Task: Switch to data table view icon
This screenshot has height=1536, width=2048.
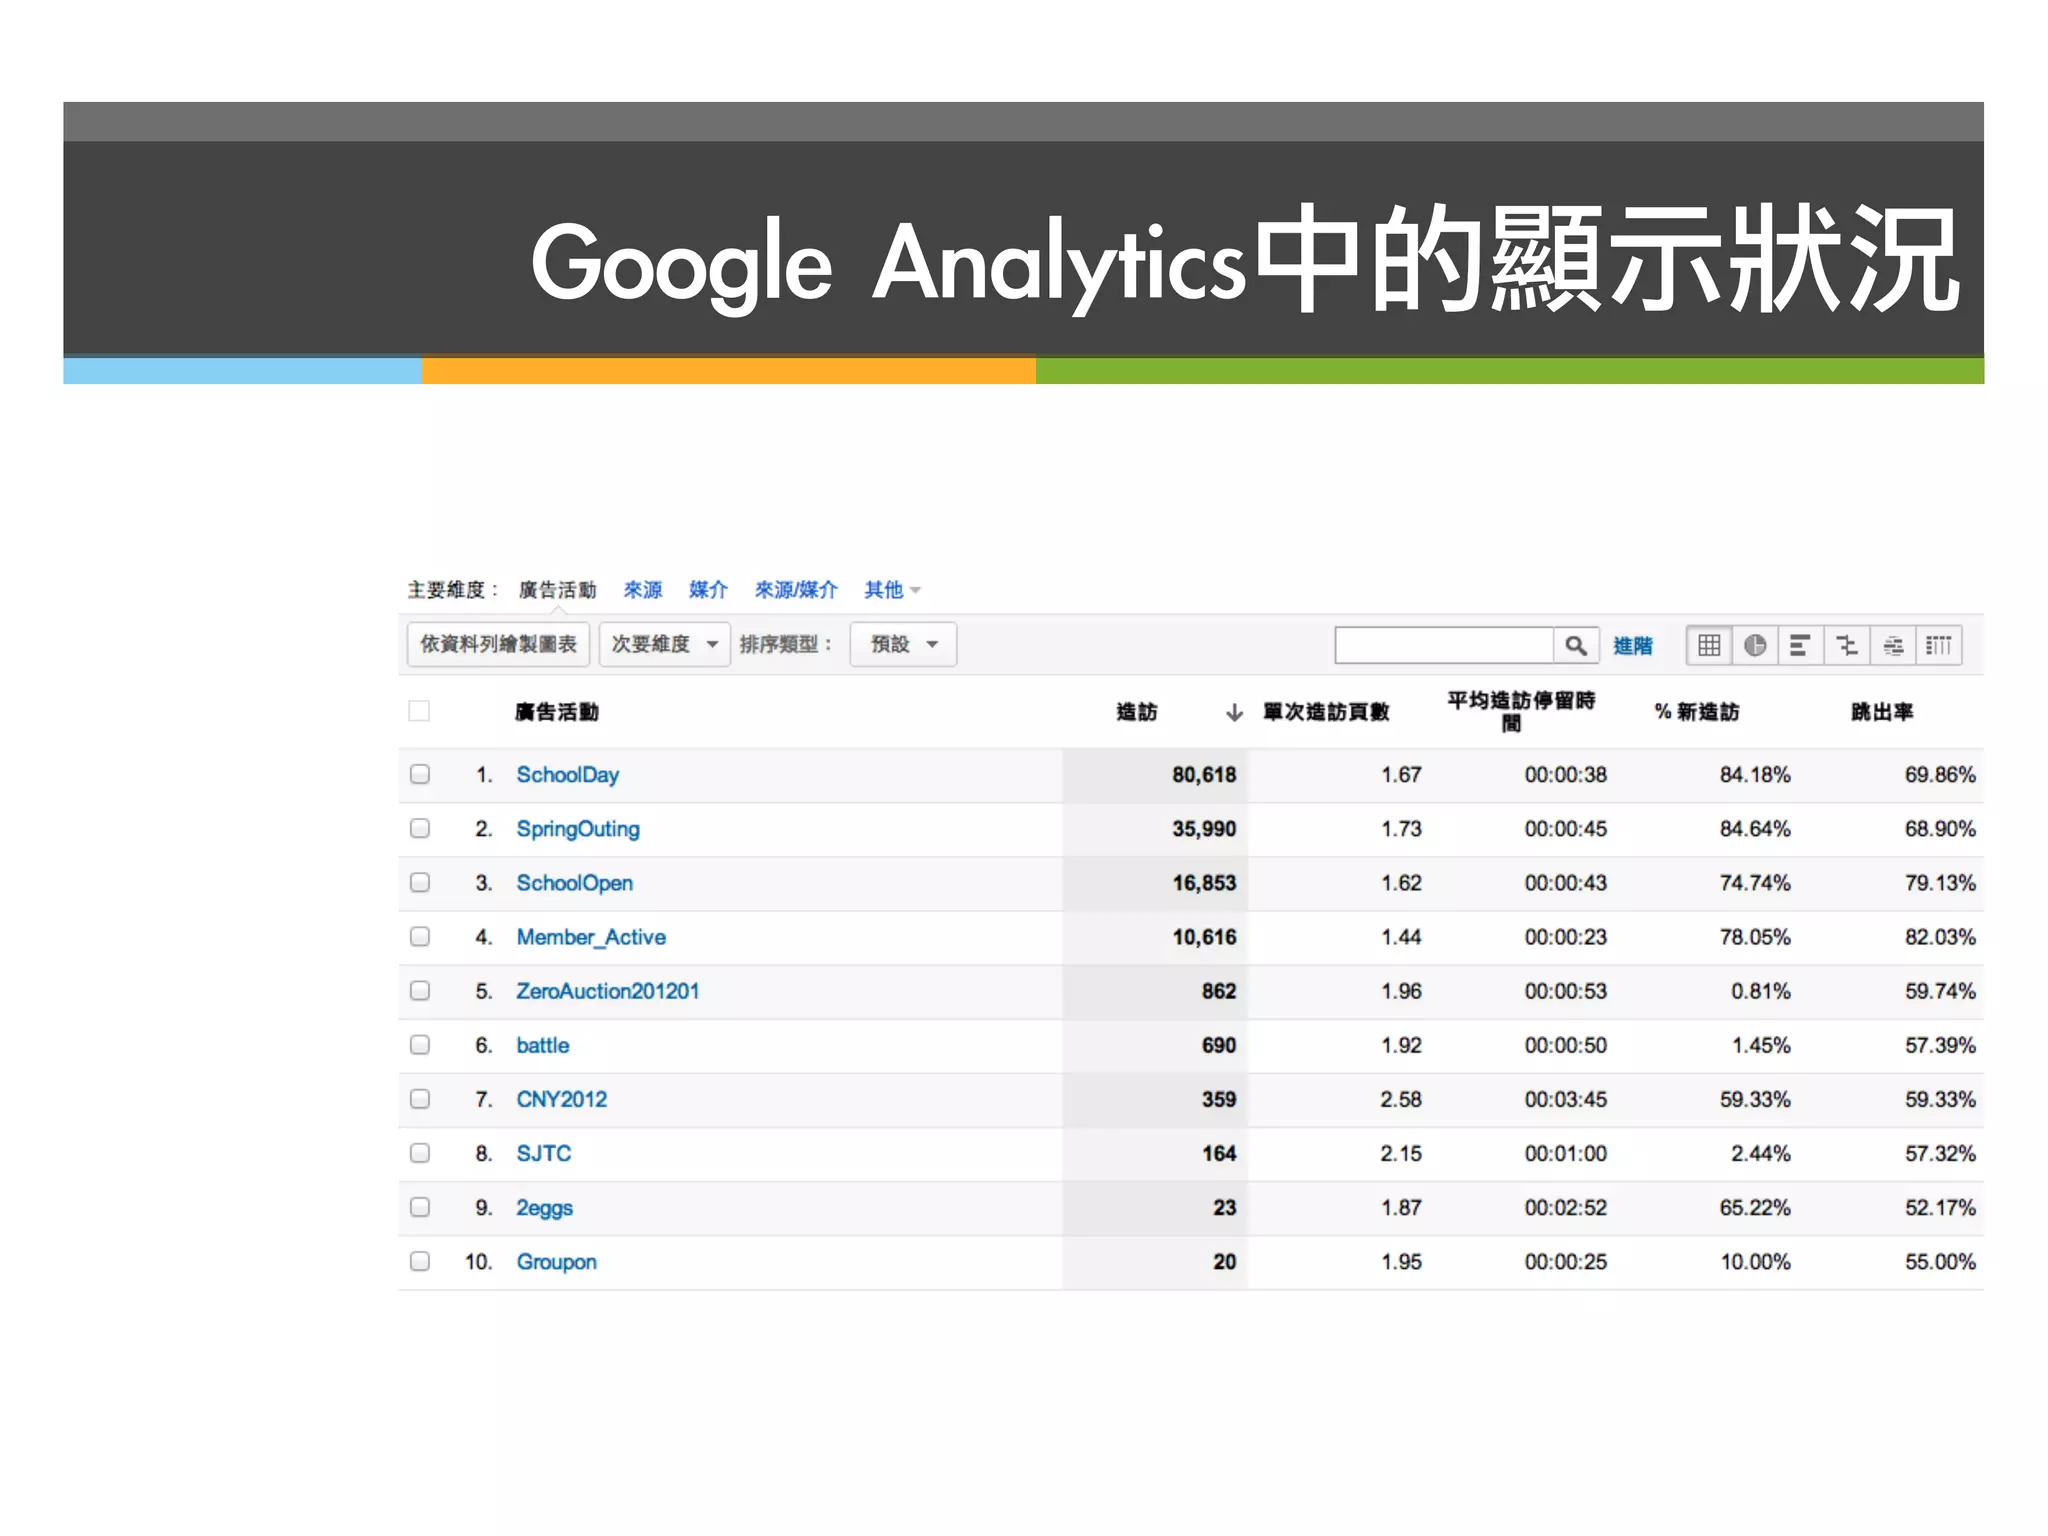Action: click(x=1709, y=645)
